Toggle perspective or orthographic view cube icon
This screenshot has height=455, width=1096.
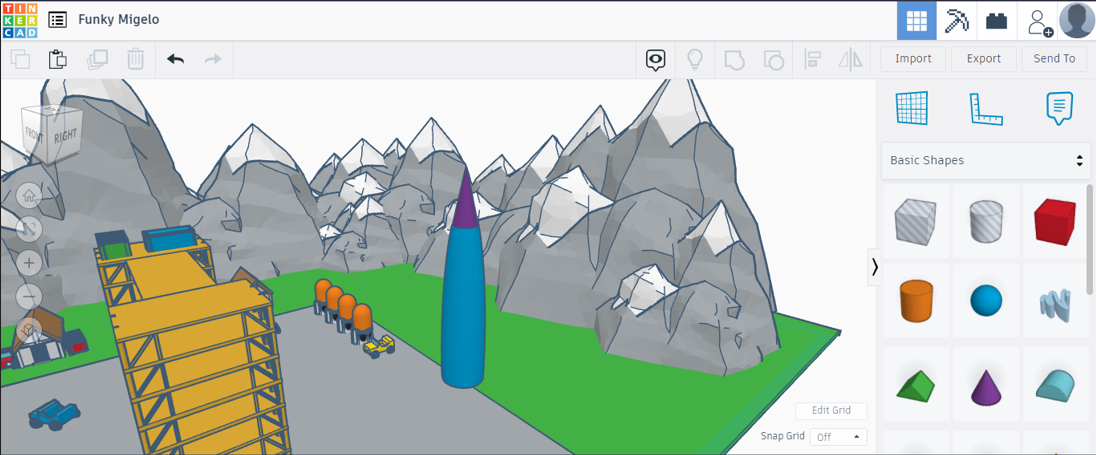click(x=29, y=329)
